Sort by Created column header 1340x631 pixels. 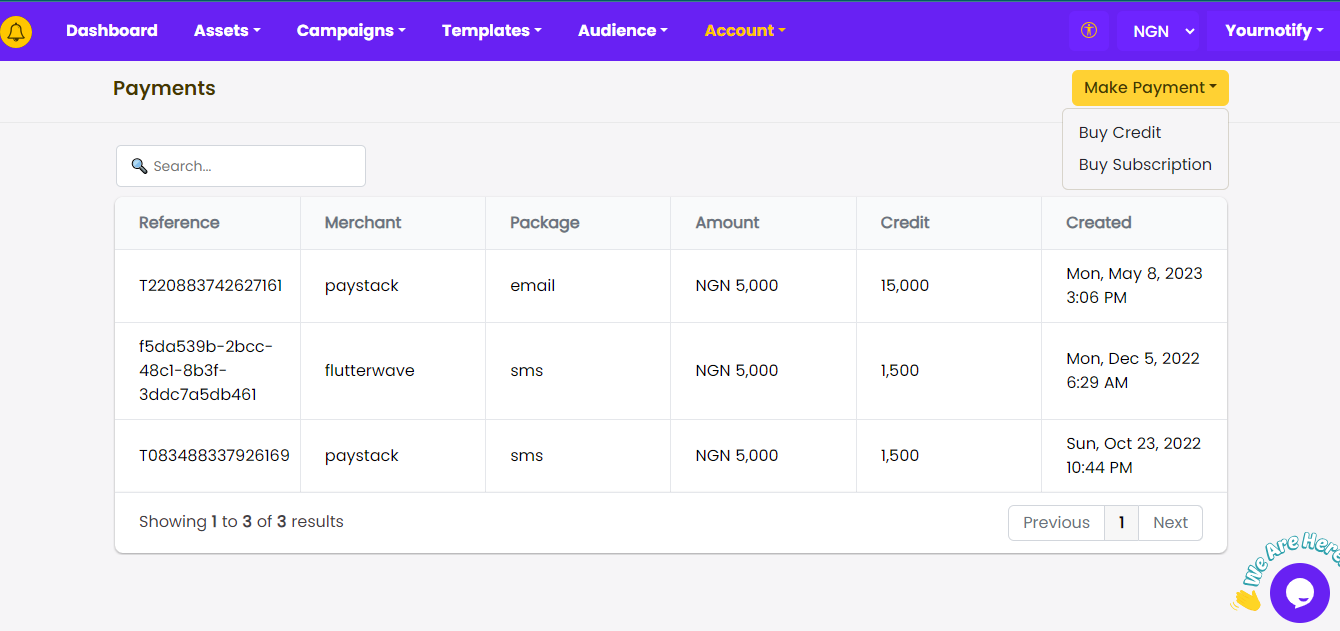1134,223
